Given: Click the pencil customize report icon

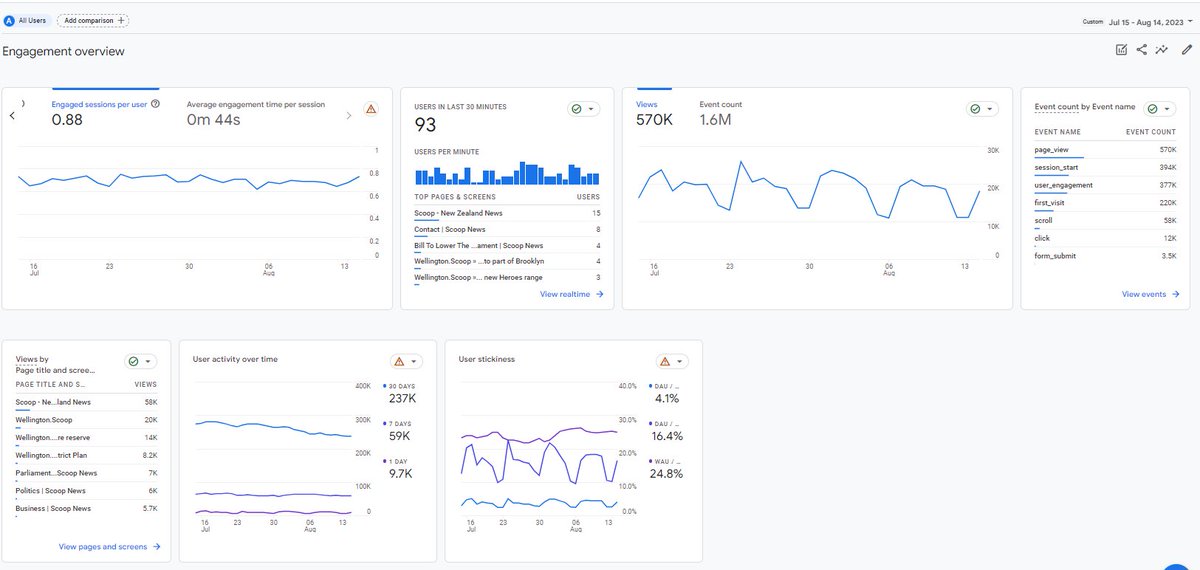Looking at the screenshot, I should (1186, 50).
